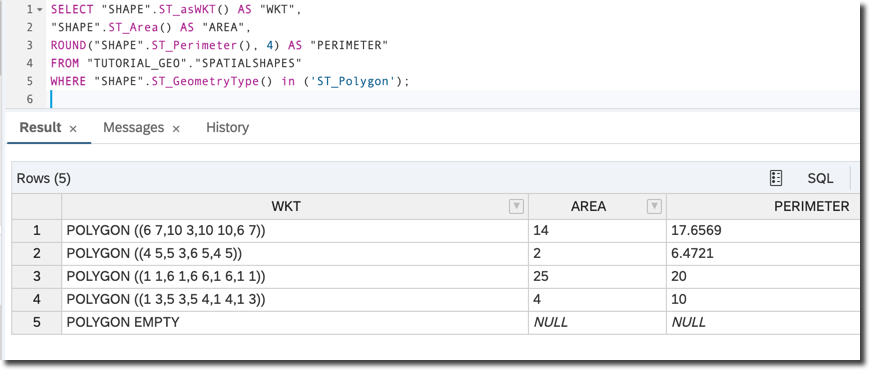This screenshot has width=870, height=370.
Task: Click the POLYGON EMPTY cell
Action: (x=295, y=322)
